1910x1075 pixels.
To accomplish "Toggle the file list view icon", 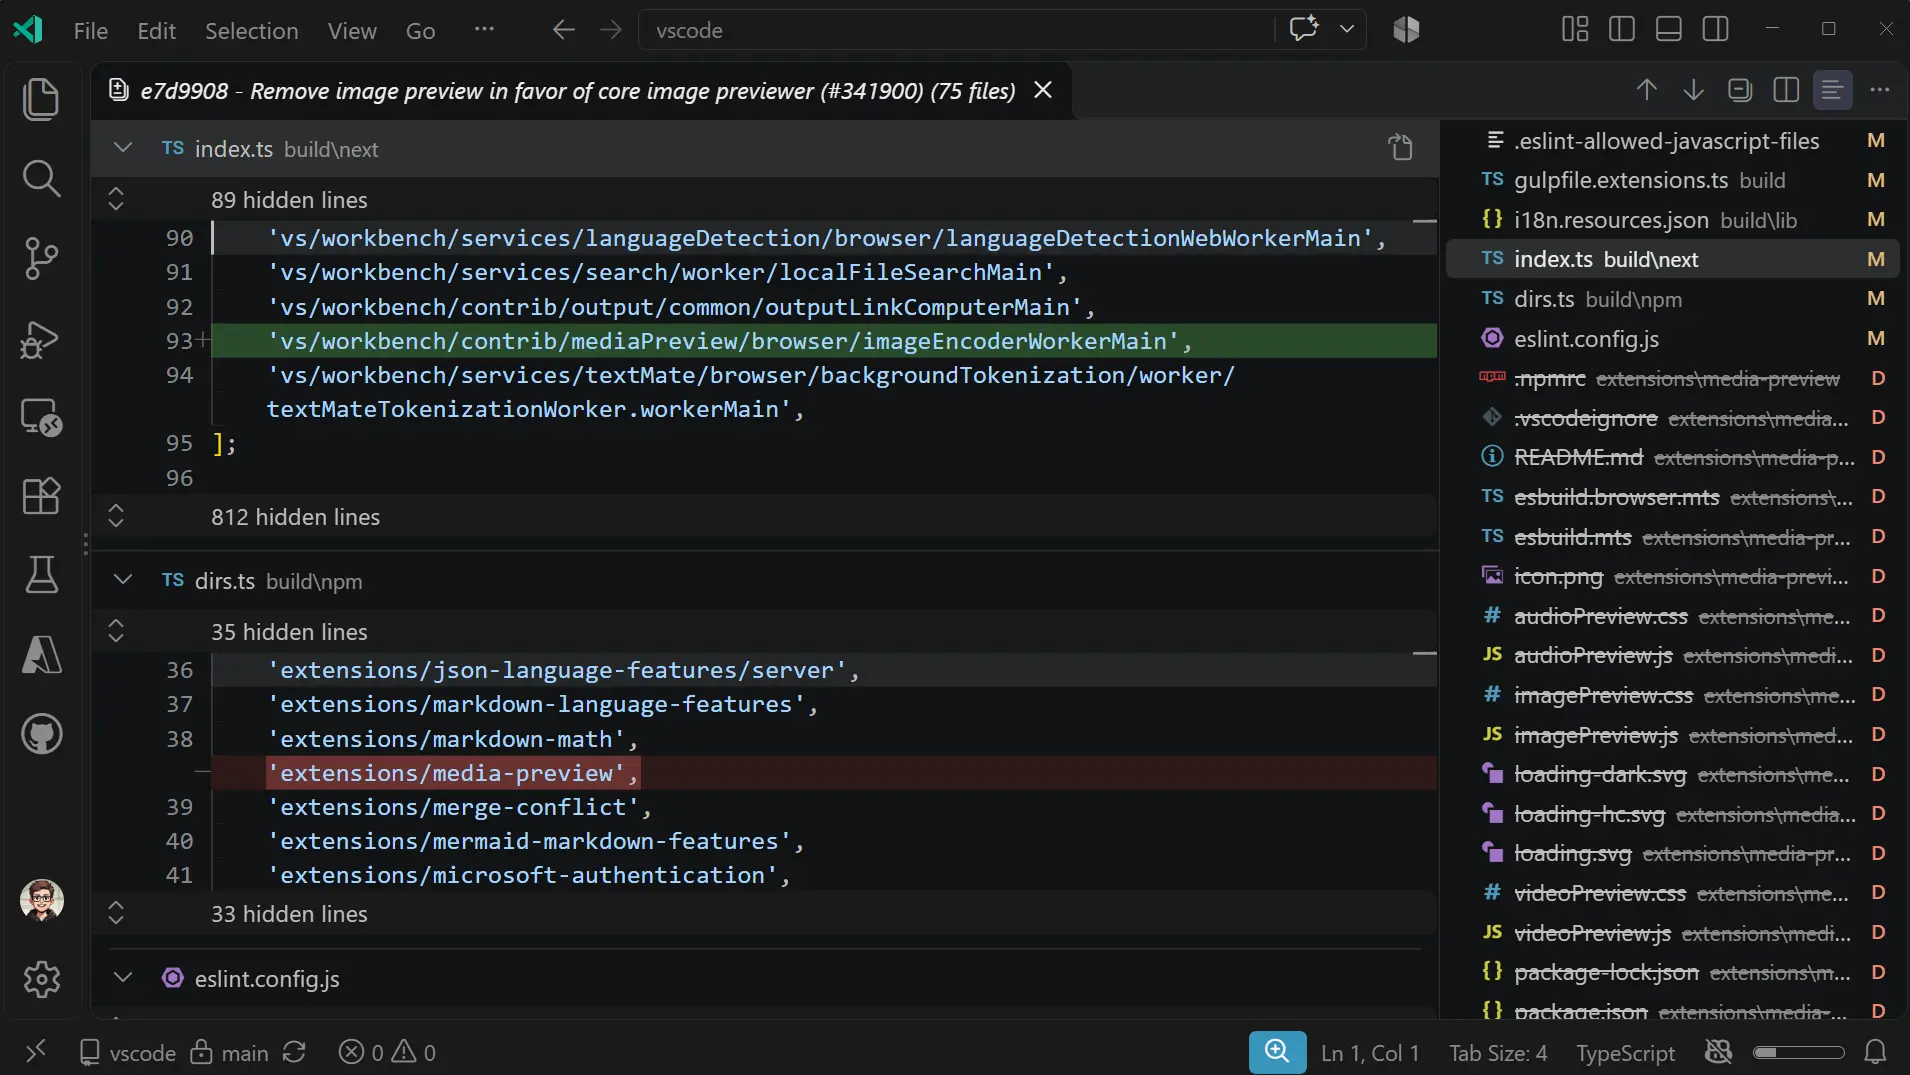I will click(1832, 90).
